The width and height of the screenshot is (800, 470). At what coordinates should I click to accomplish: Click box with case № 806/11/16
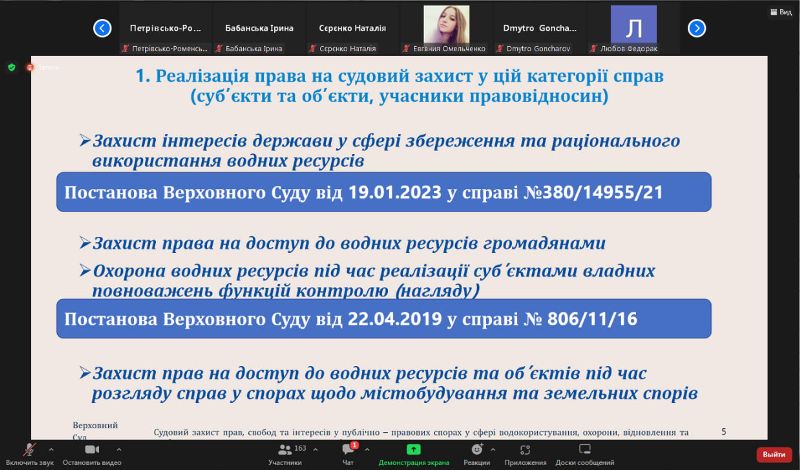tap(384, 319)
